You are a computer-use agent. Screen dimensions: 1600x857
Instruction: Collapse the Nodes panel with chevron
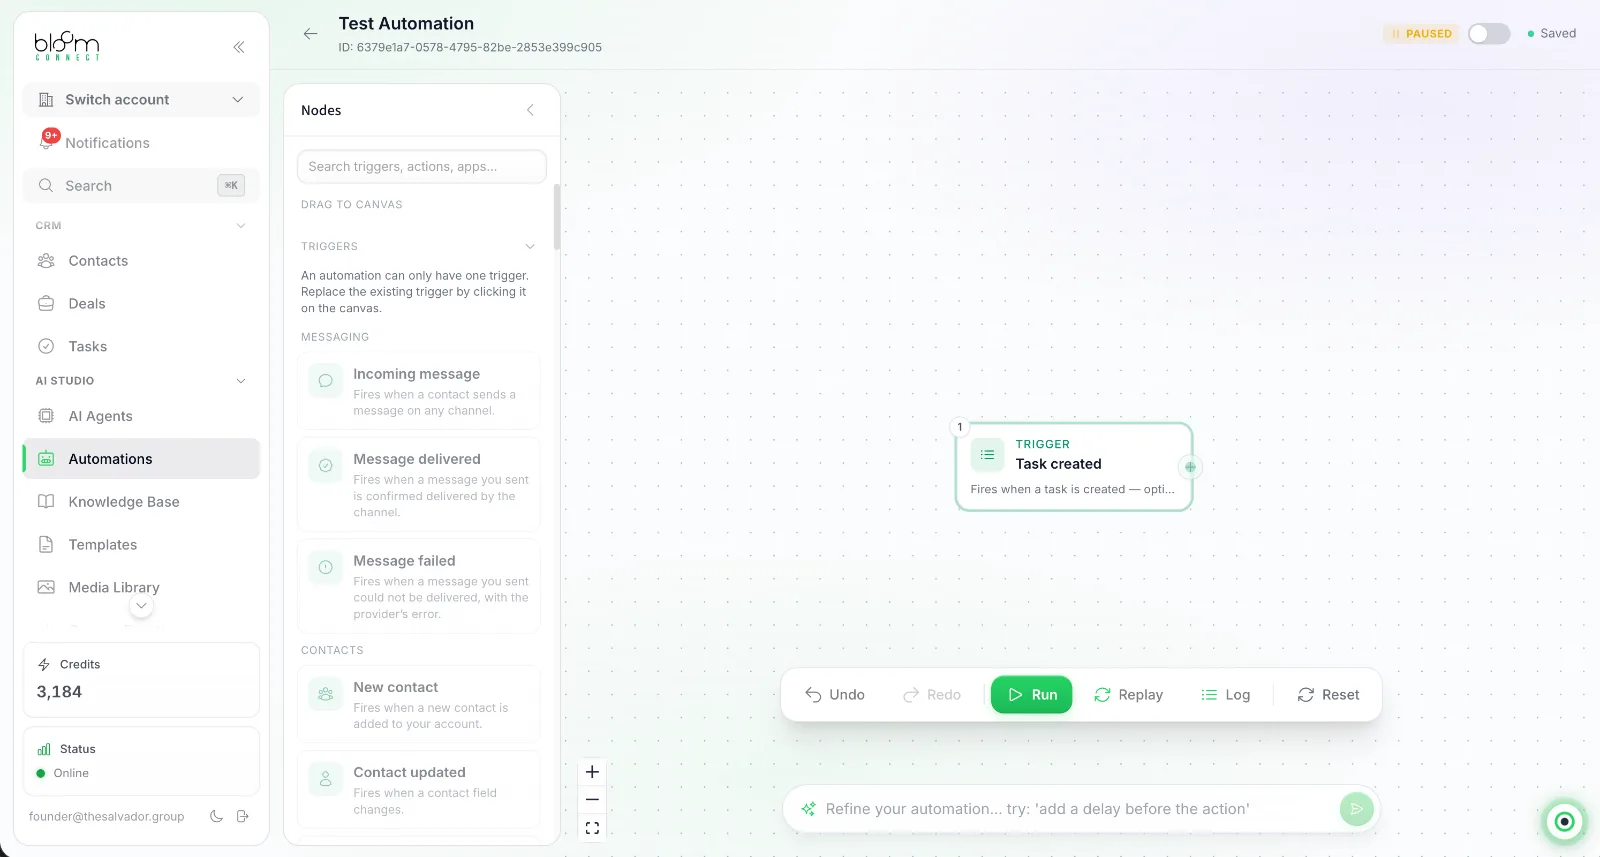(x=530, y=110)
